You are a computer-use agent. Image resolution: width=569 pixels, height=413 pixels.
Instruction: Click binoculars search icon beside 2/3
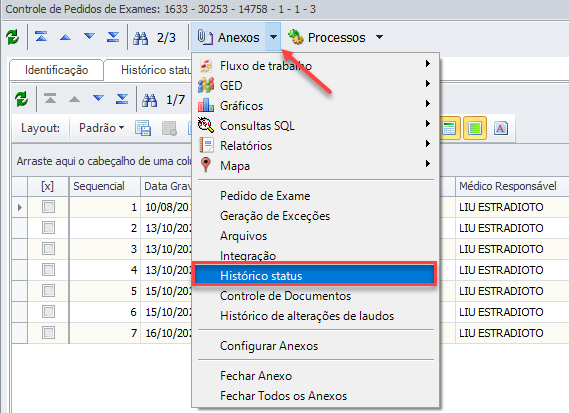tap(140, 38)
